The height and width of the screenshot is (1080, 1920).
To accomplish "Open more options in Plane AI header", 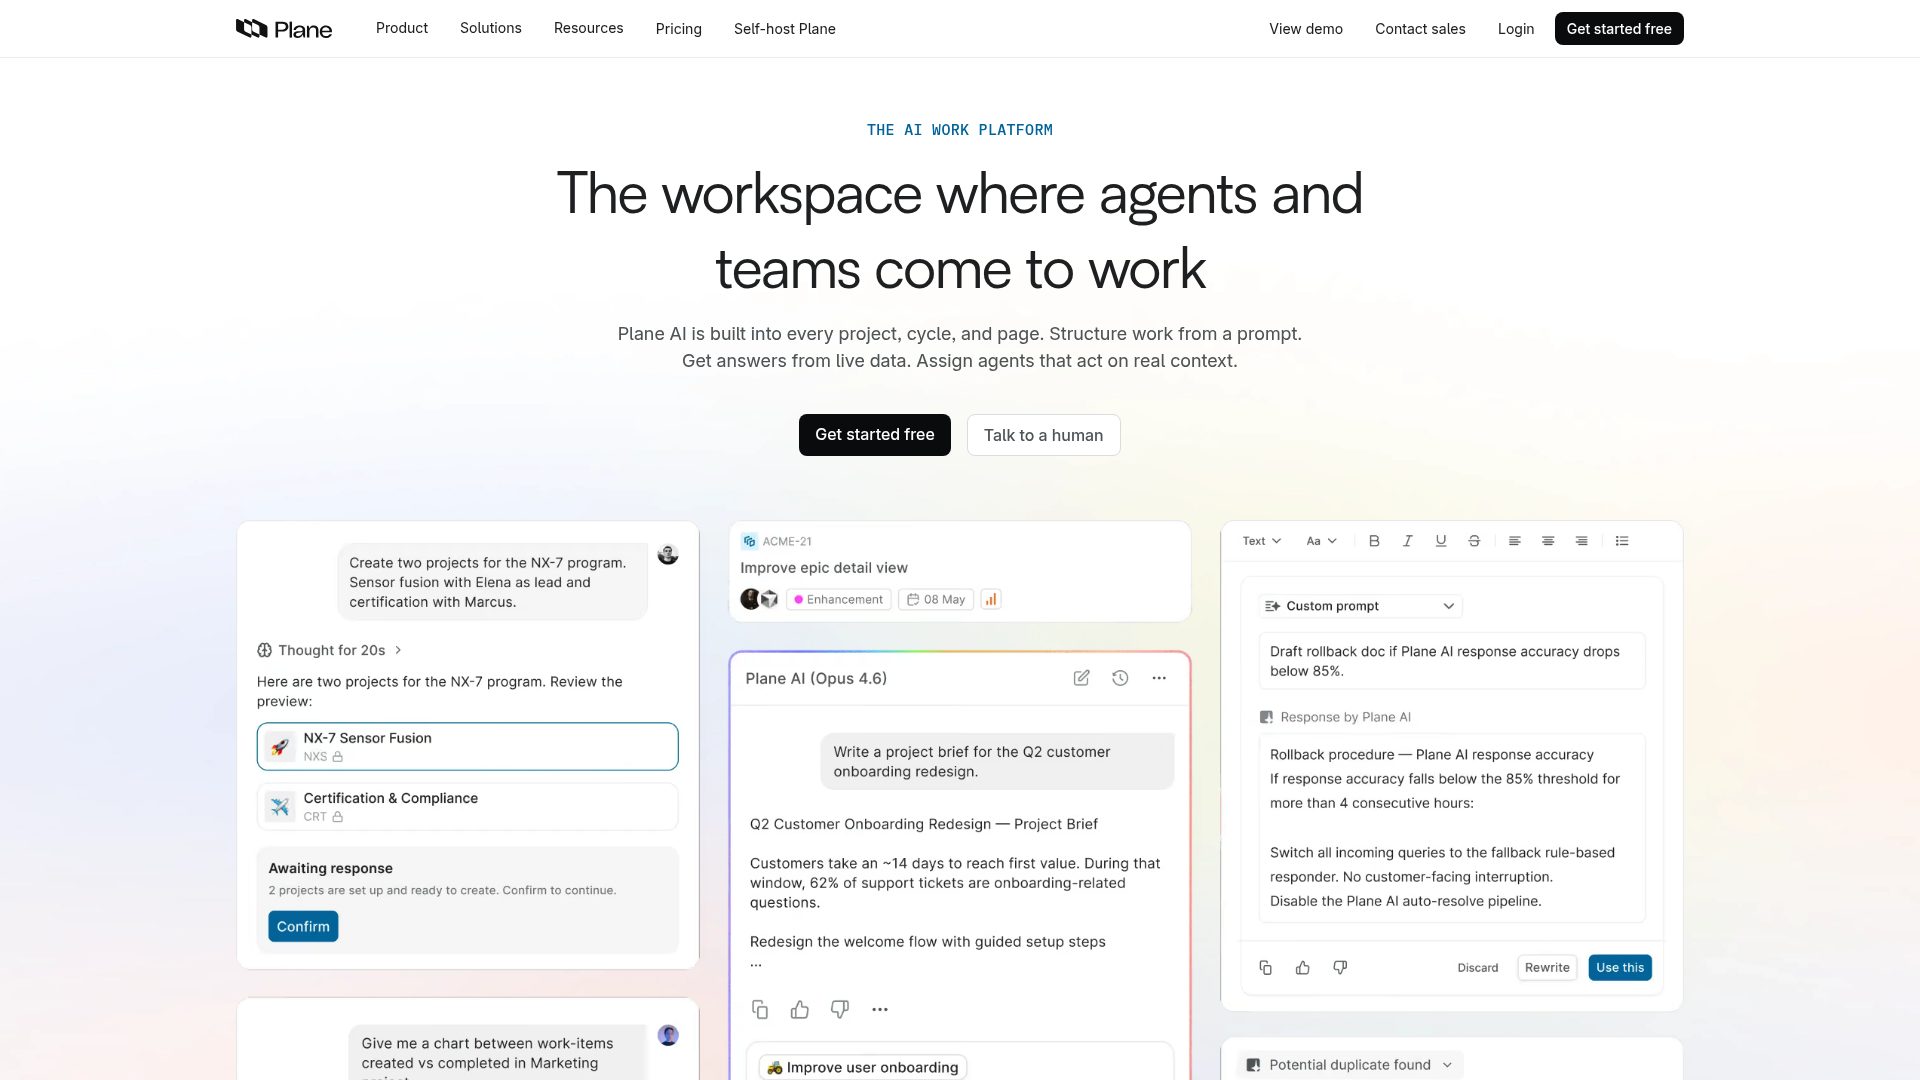I will (x=1159, y=678).
